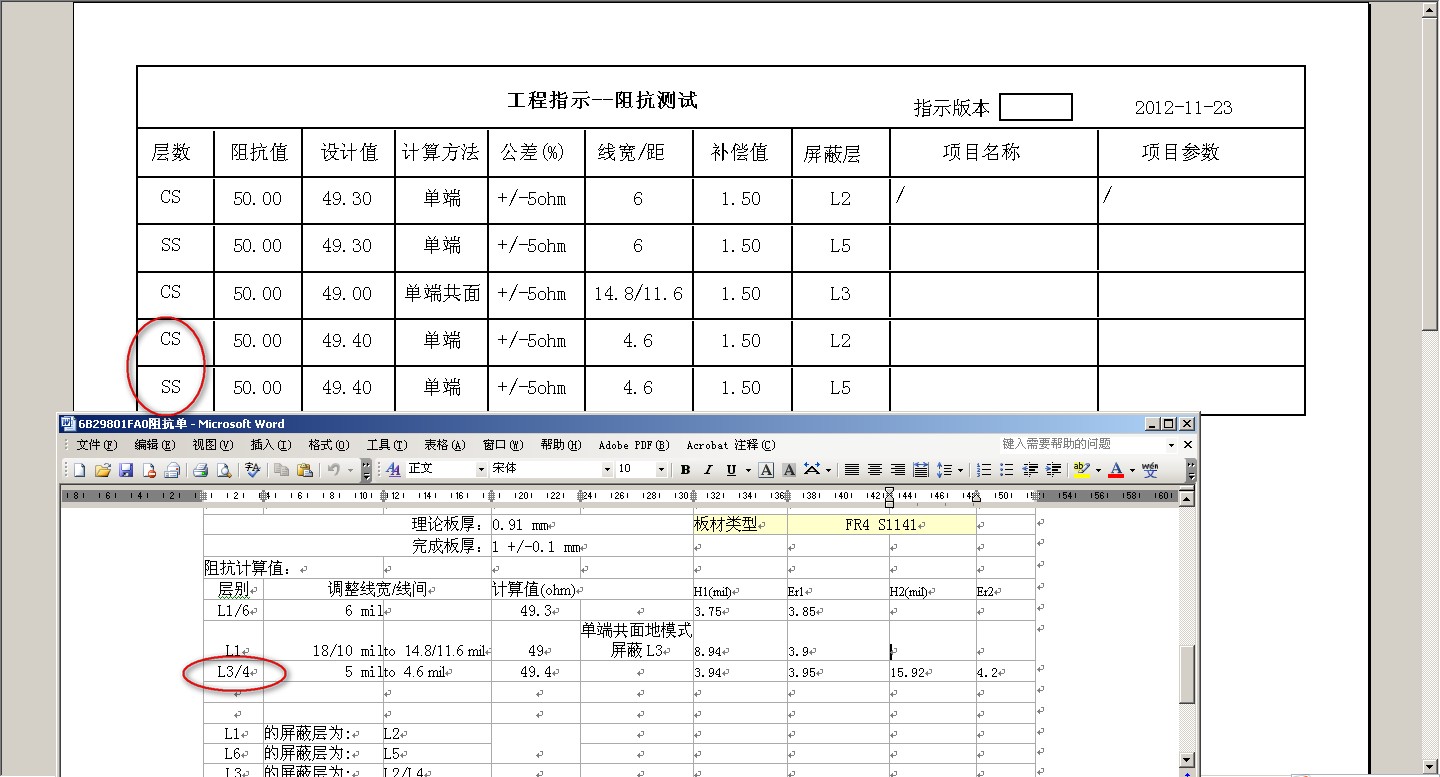Open the 插入(I) menu
This screenshot has height=777, width=1440.
click(x=270, y=445)
